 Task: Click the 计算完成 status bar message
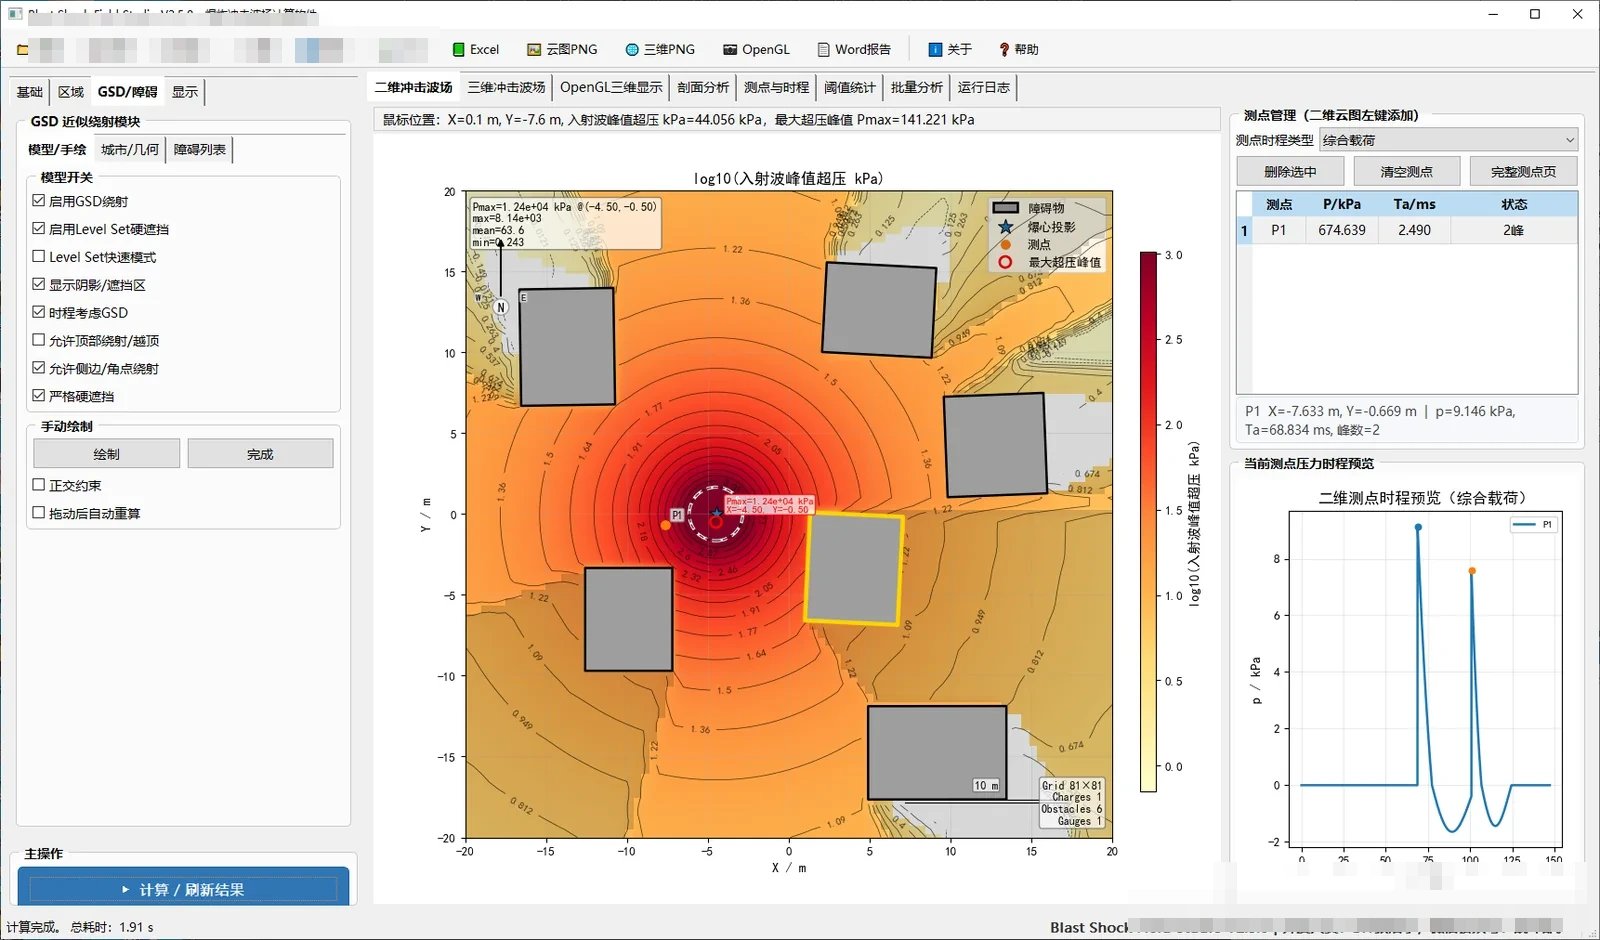click(x=80, y=927)
